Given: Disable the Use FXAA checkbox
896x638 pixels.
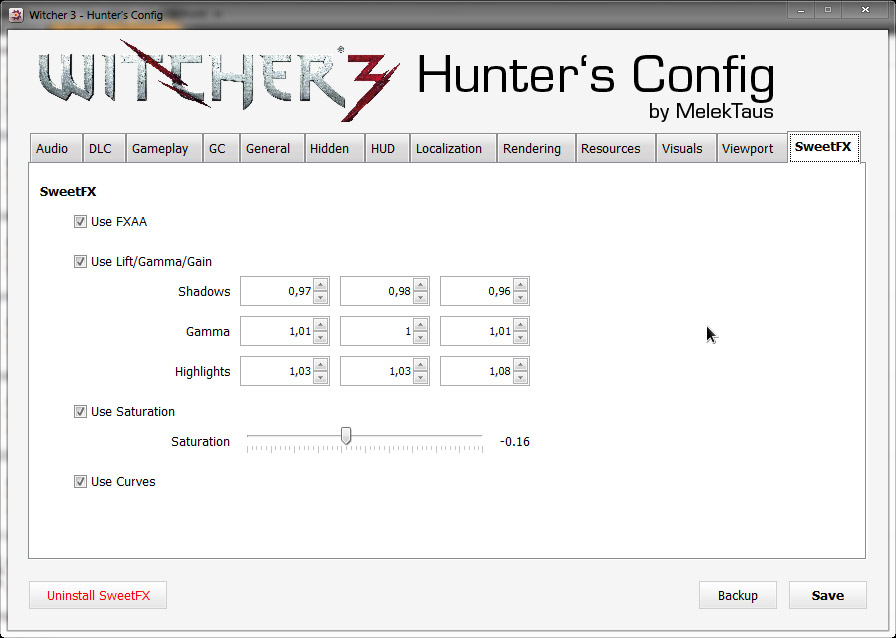Looking at the screenshot, I should (x=80, y=222).
